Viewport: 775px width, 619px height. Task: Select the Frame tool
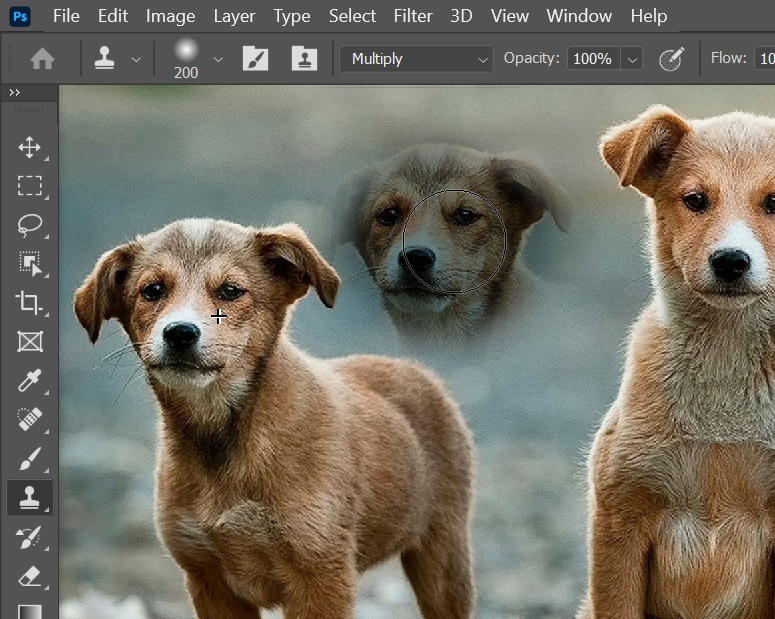(30, 342)
